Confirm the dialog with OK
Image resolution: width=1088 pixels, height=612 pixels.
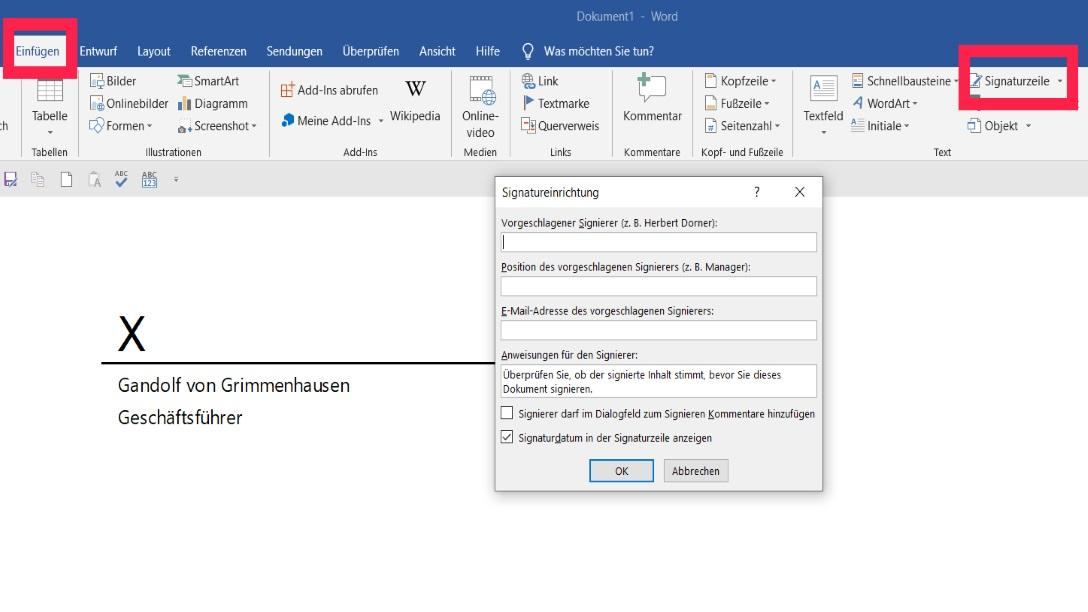click(x=621, y=471)
